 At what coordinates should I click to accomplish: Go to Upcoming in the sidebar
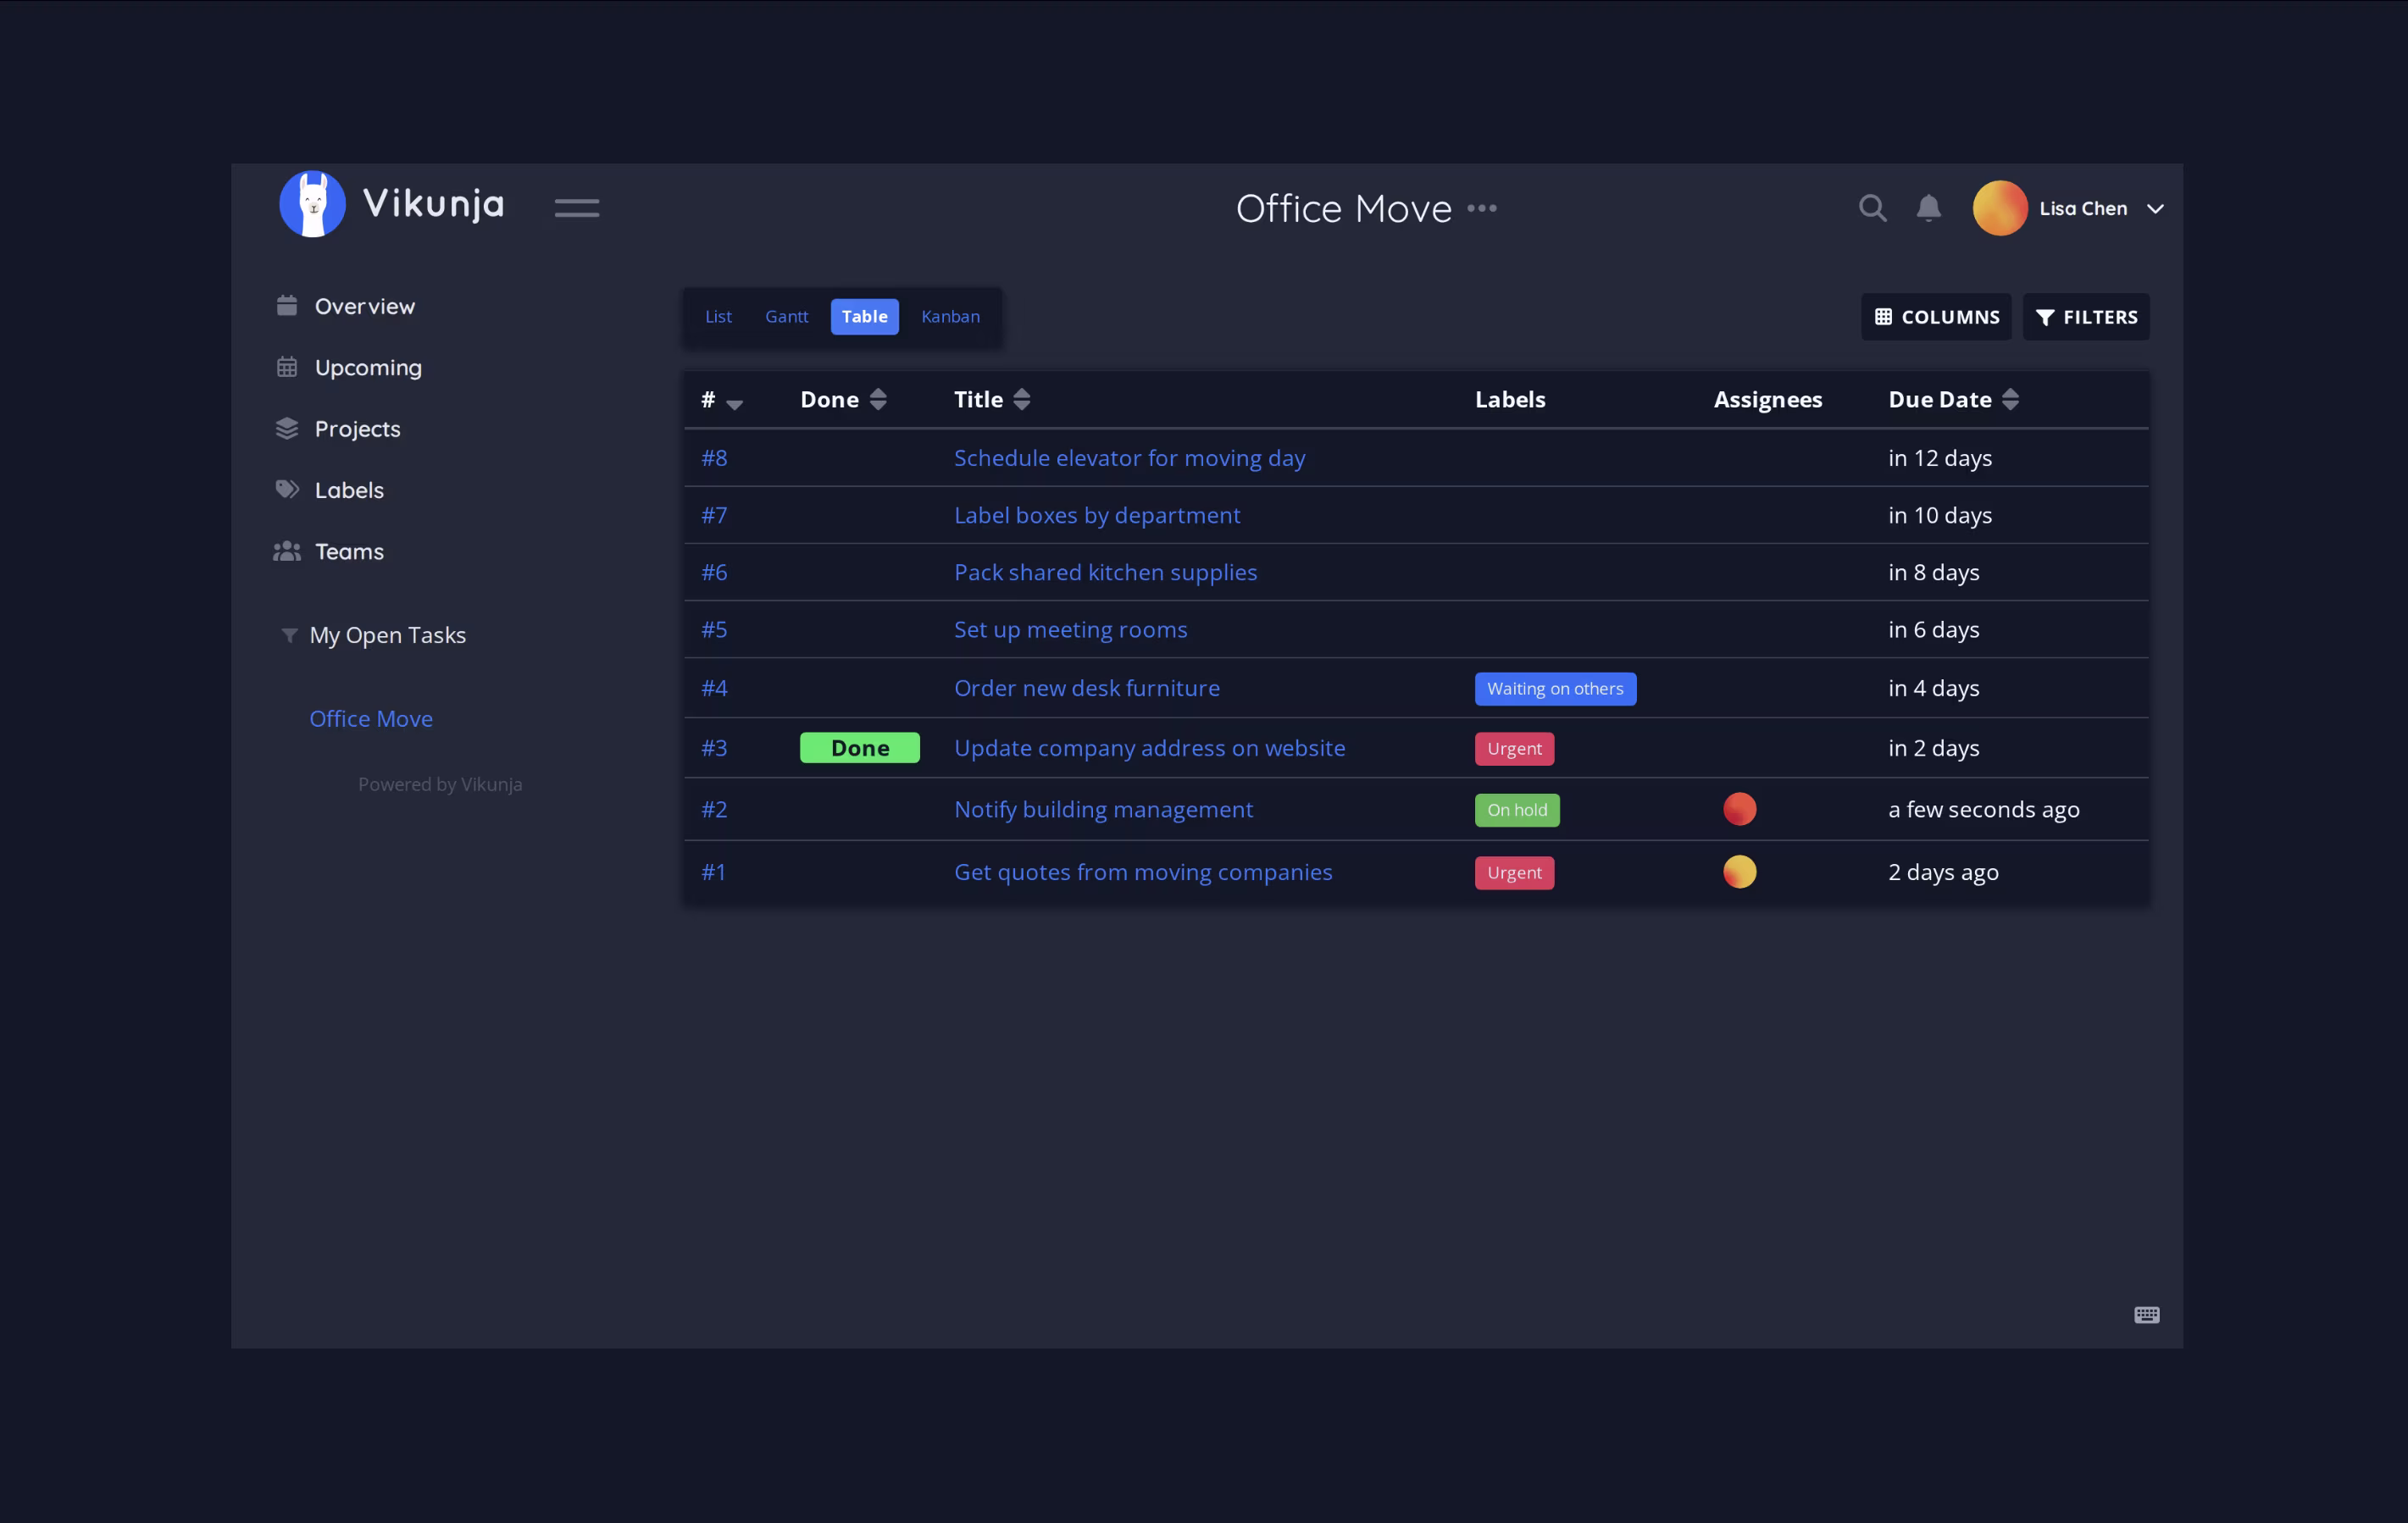click(368, 367)
